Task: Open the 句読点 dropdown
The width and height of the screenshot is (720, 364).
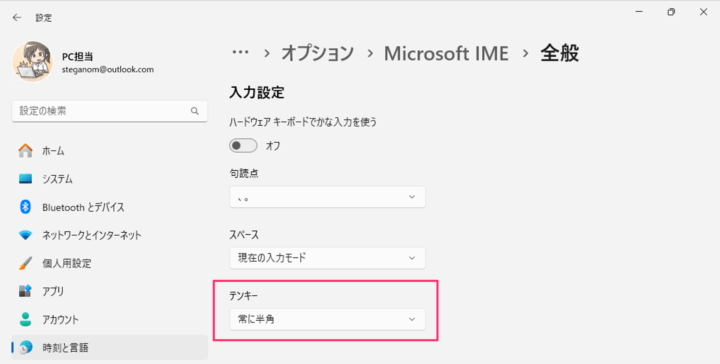Action: click(327, 197)
